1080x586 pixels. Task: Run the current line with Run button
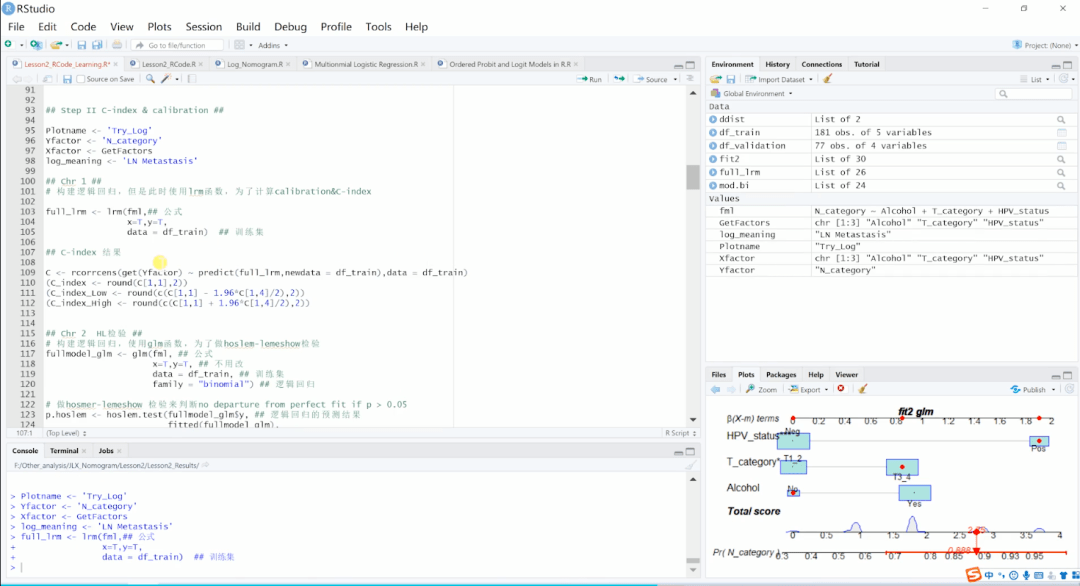click(590, 79)
